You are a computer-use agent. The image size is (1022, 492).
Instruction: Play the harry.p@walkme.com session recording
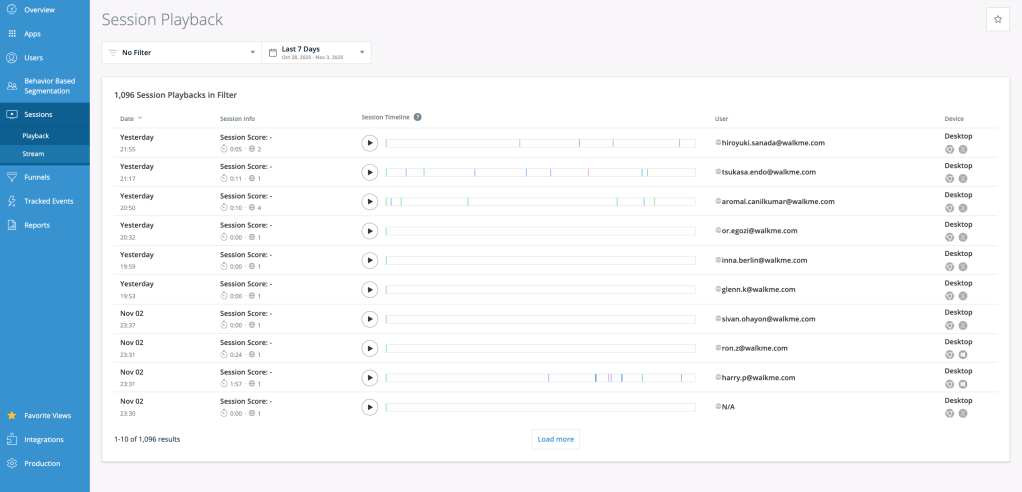click(x=370, y=378)
